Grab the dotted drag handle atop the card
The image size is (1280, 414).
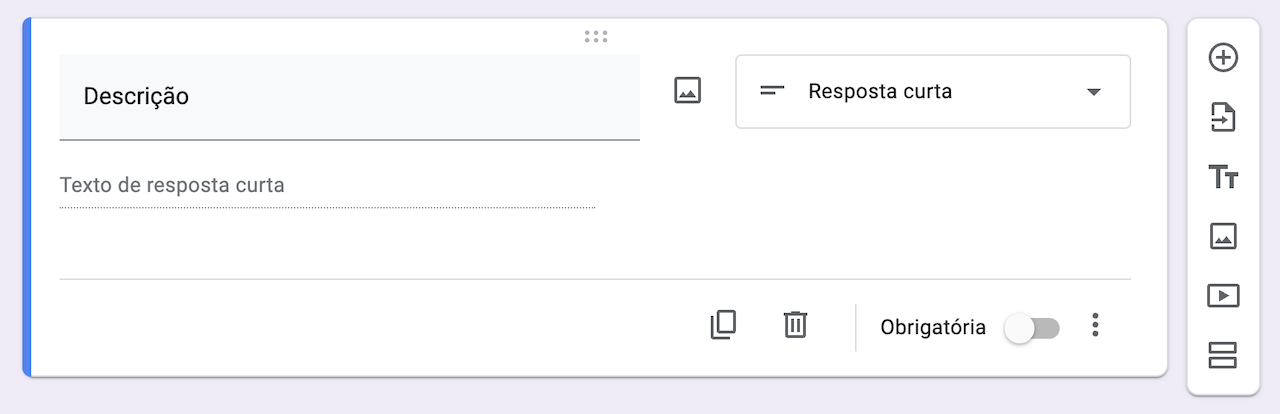pos(596,37)
